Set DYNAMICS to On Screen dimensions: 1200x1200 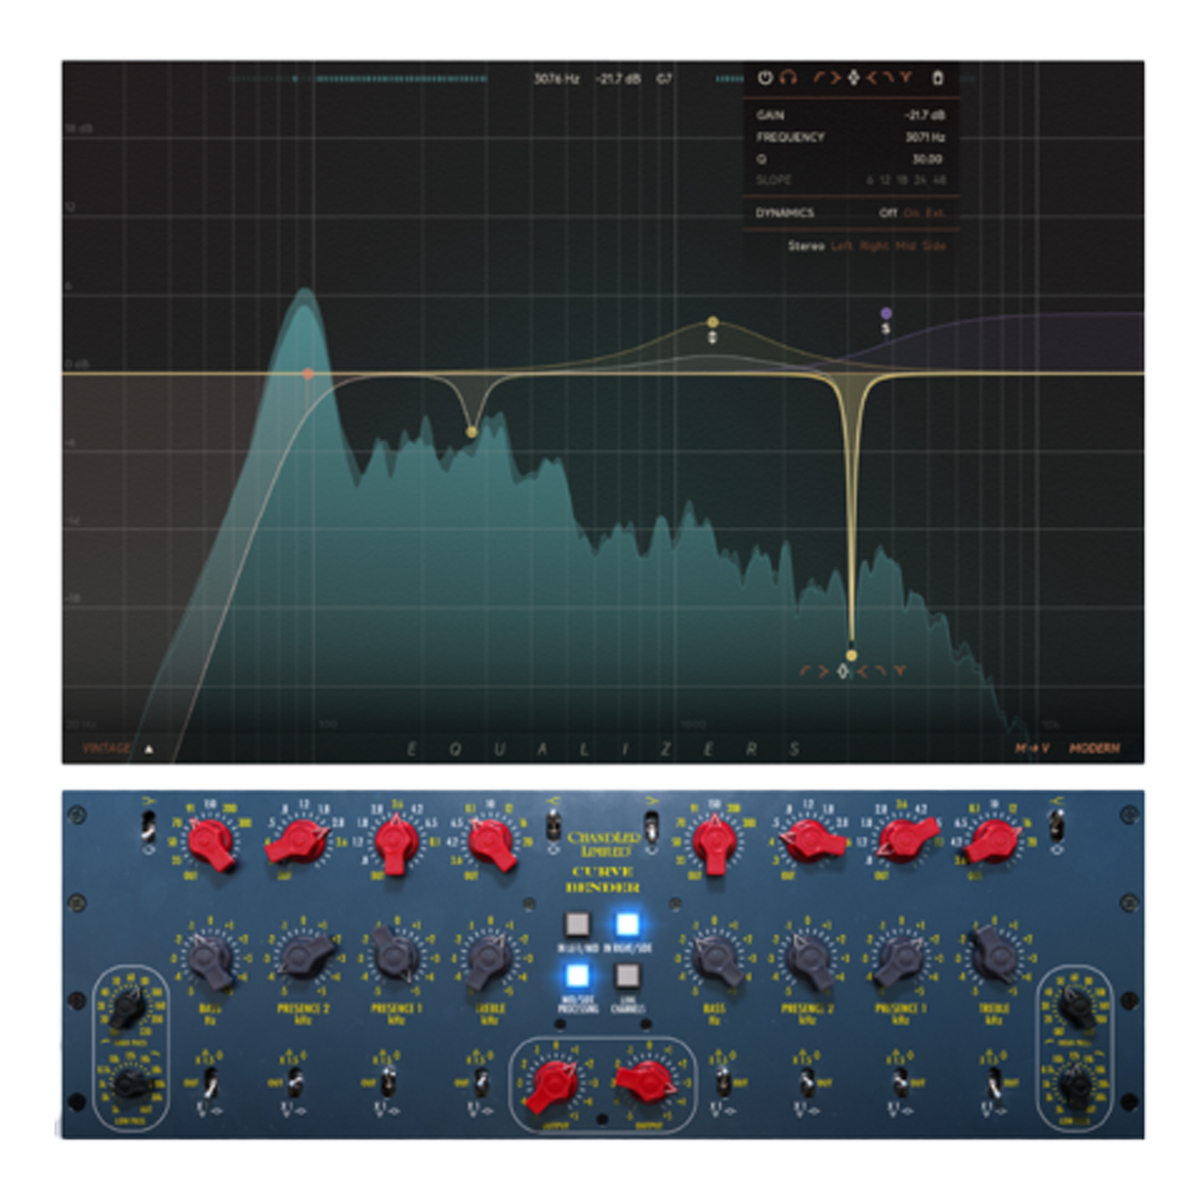point(911,212)
